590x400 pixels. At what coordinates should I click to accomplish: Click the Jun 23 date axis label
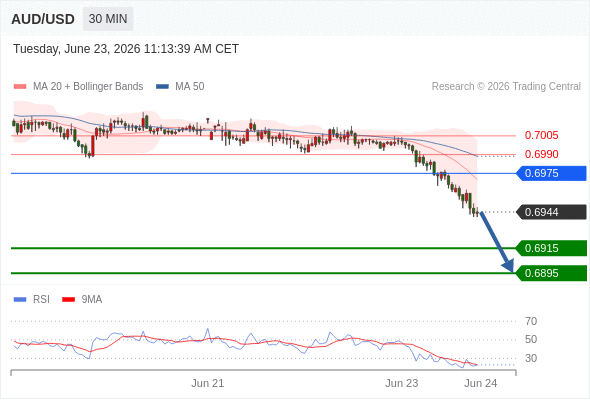point(401,383)
